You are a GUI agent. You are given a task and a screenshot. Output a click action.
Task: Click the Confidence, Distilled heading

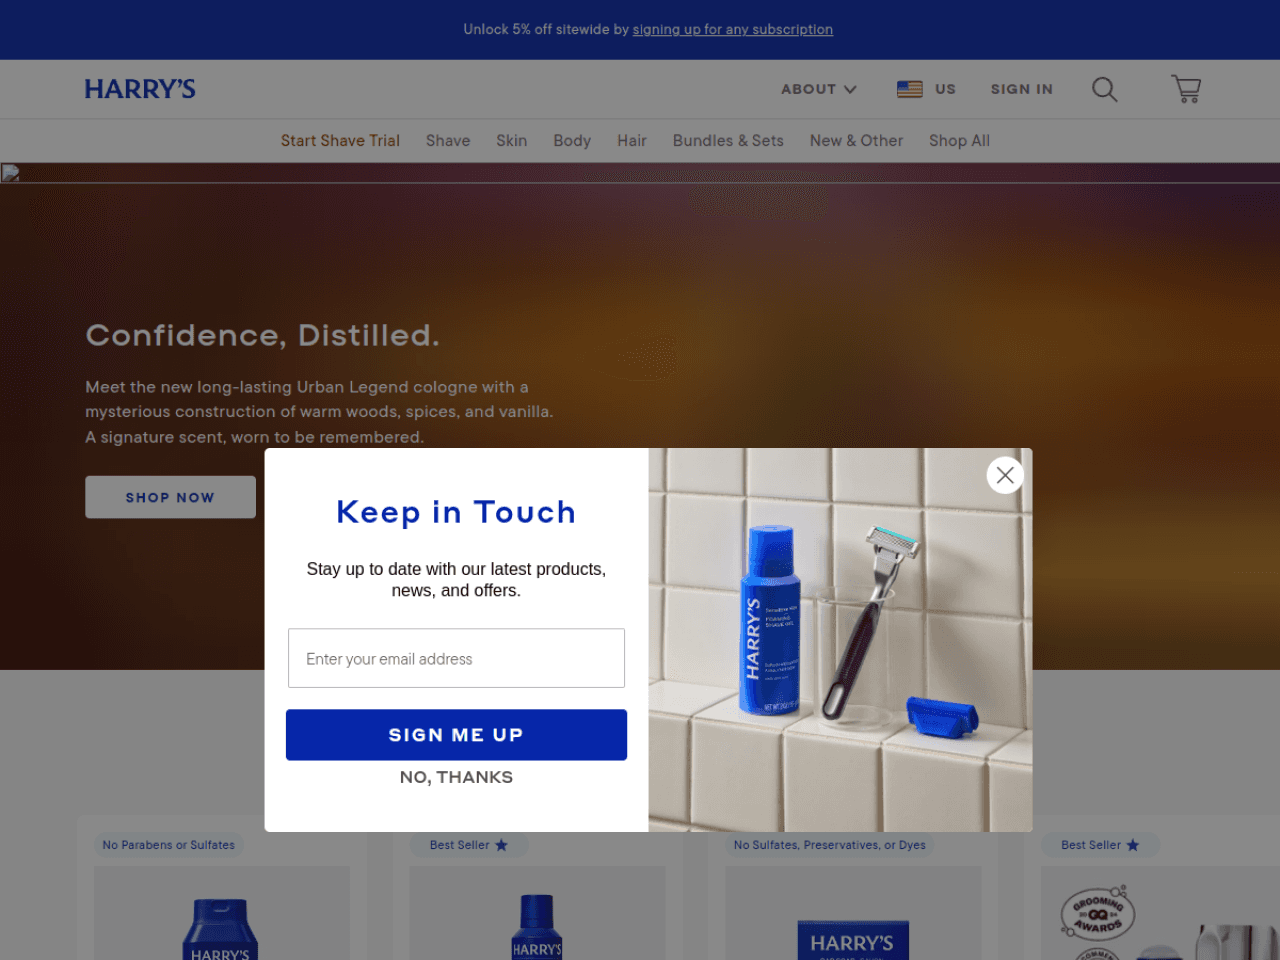pyautogui.click(x=262, y=335)
